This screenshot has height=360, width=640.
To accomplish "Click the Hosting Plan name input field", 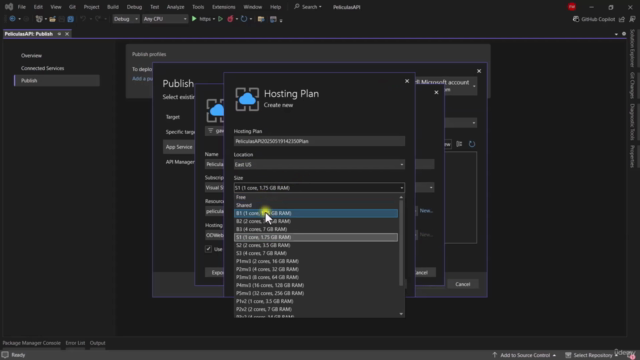I will click(x=319, y=141).
